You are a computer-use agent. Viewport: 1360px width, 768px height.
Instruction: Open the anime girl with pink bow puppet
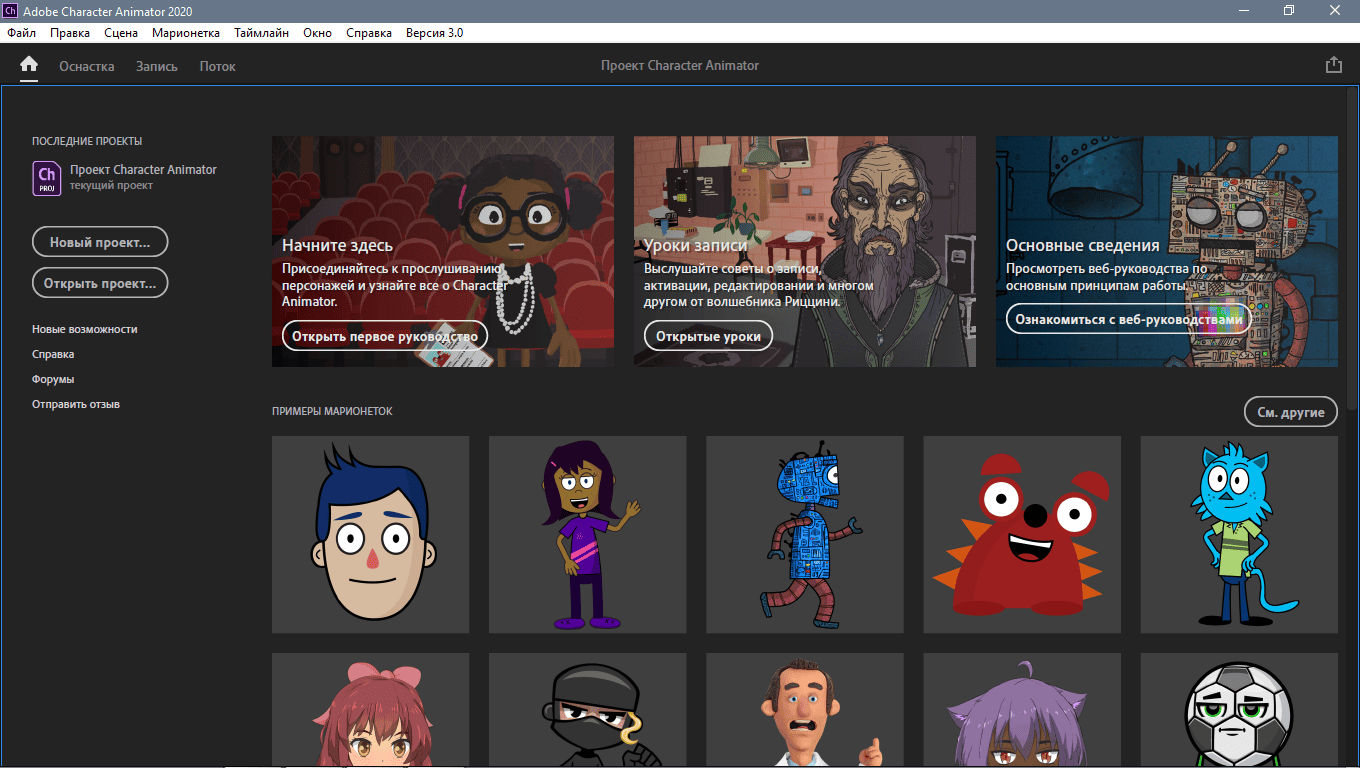370,710
